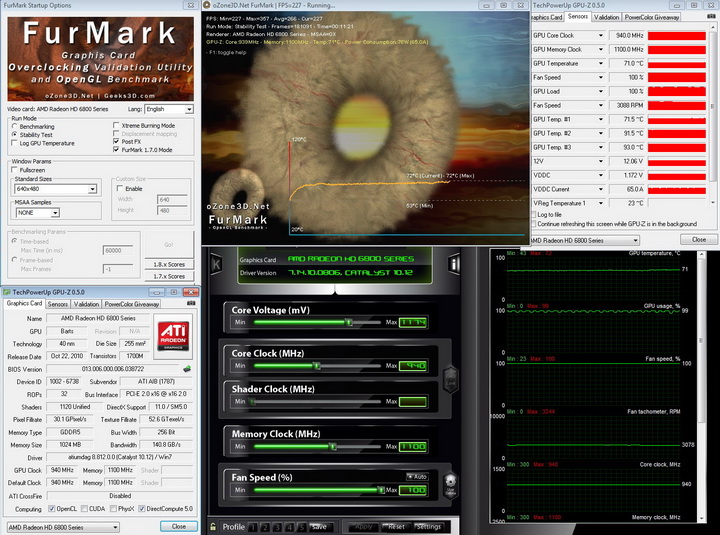Expand the GPU Memory Clock sensor dropdown
The image size is (720, 535).
[600, 49]
